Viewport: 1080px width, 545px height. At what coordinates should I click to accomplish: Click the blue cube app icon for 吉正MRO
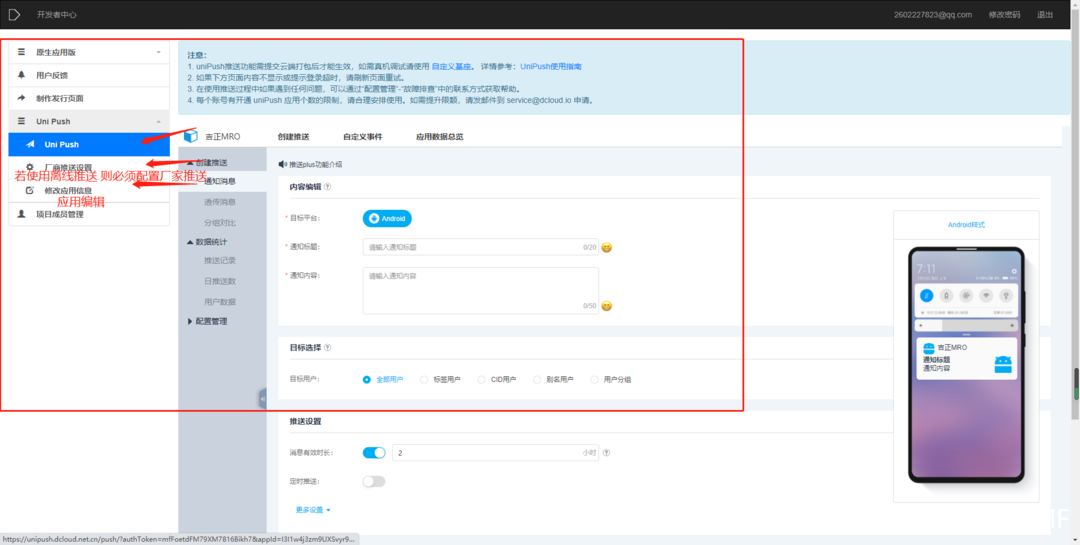click(x=191, y=136)
